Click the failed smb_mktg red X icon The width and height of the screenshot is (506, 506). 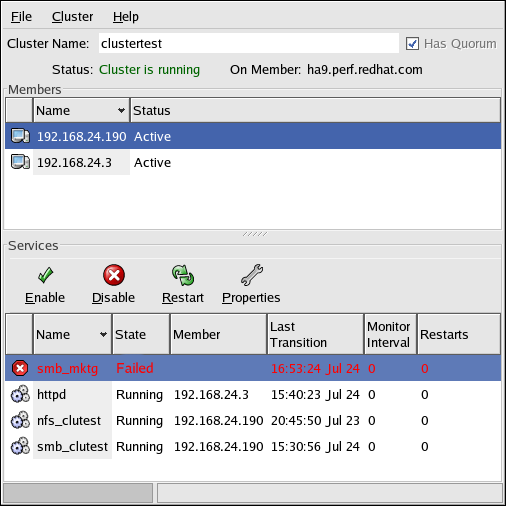[x=20, y=368]
